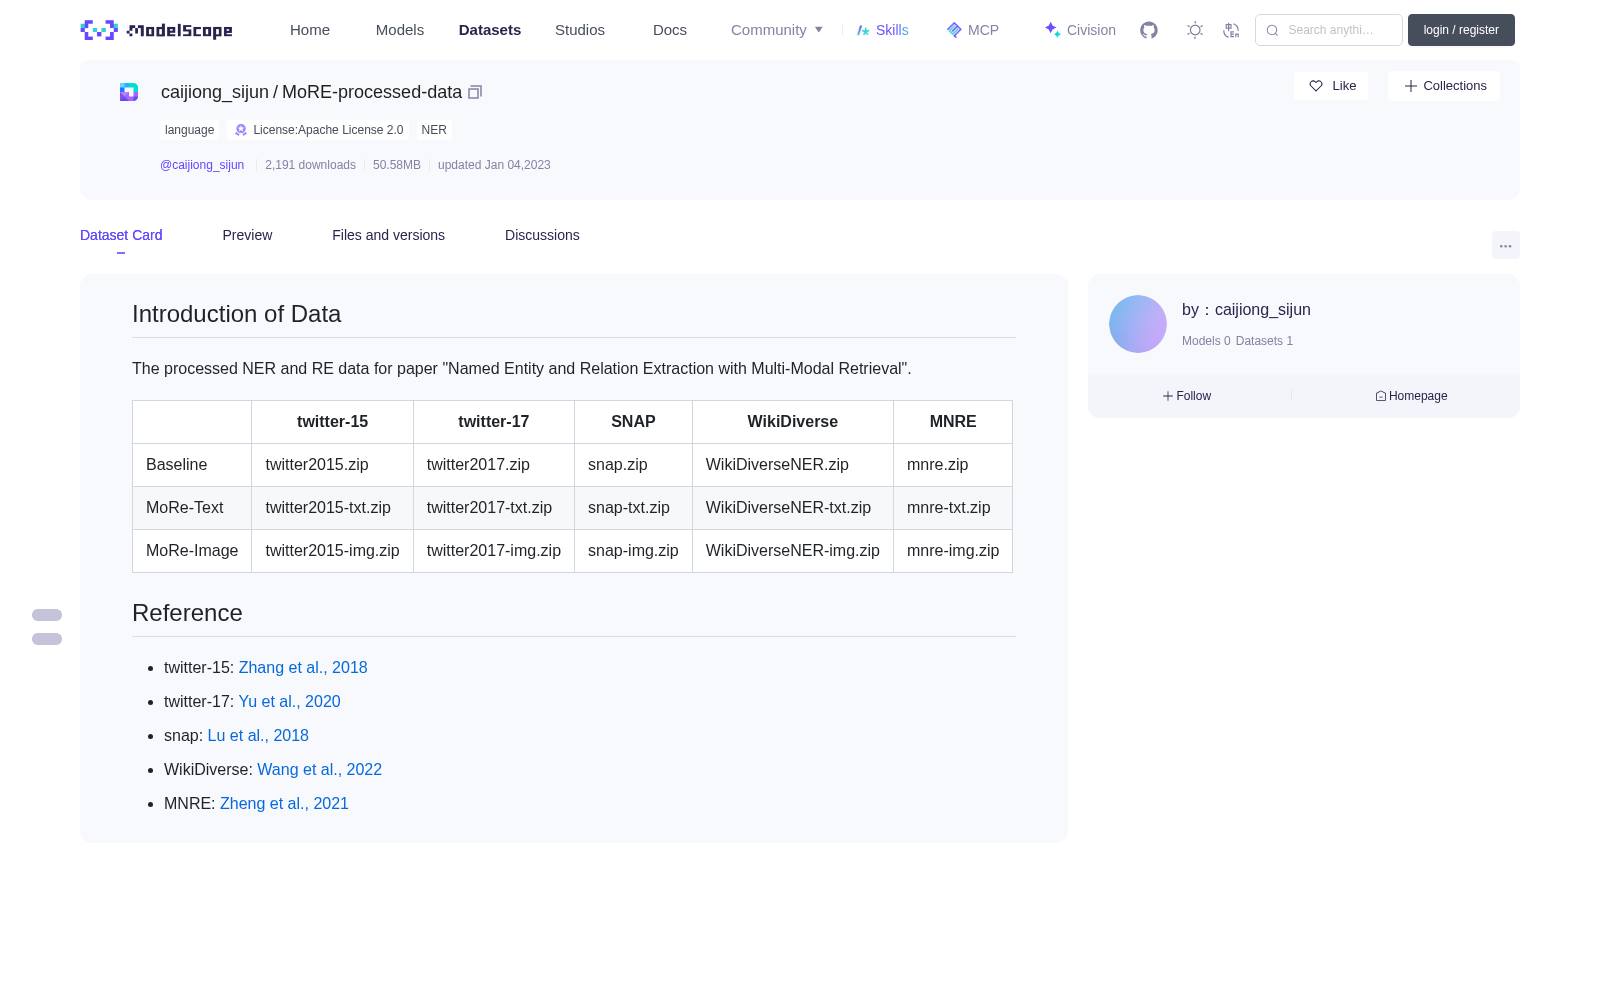Image resolution: width=1600 pixels, height=1000 pixels.
Task: Open the Yu et al., 2020 reference
Action: 290,701
